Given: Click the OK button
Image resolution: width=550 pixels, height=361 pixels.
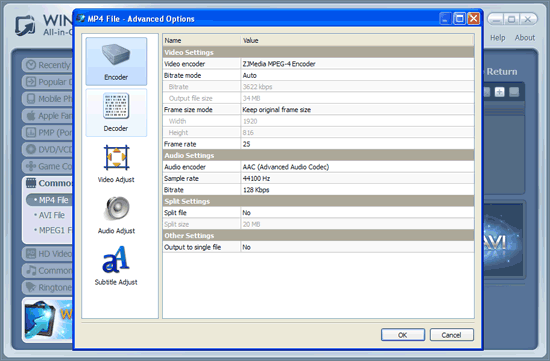Looking at the screenshot, I should point(403,335).
